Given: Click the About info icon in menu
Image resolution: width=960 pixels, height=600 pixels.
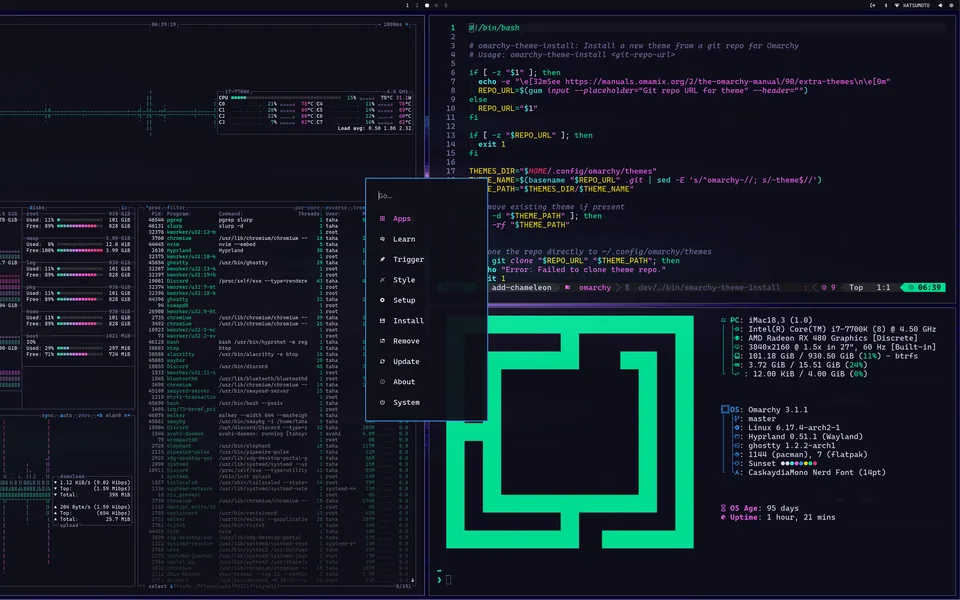Looking at the screenshot, I should pos(383,381).
